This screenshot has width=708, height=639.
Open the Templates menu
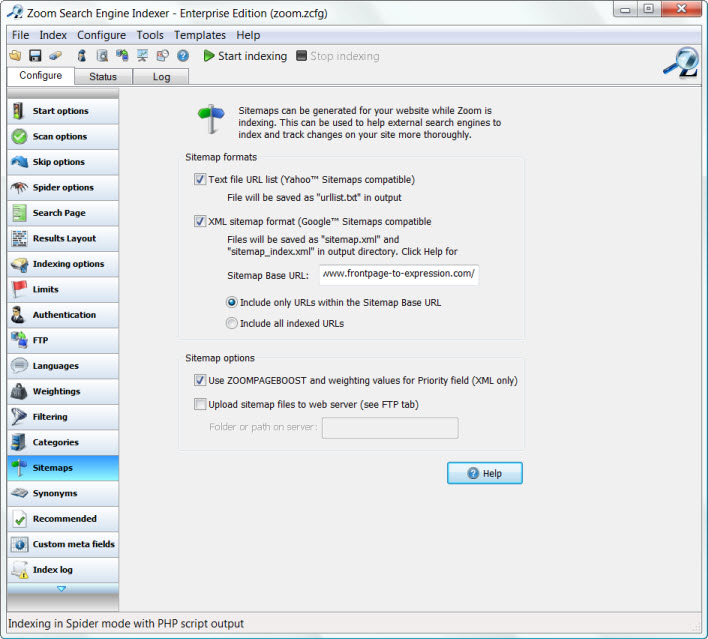pos(200,35)
